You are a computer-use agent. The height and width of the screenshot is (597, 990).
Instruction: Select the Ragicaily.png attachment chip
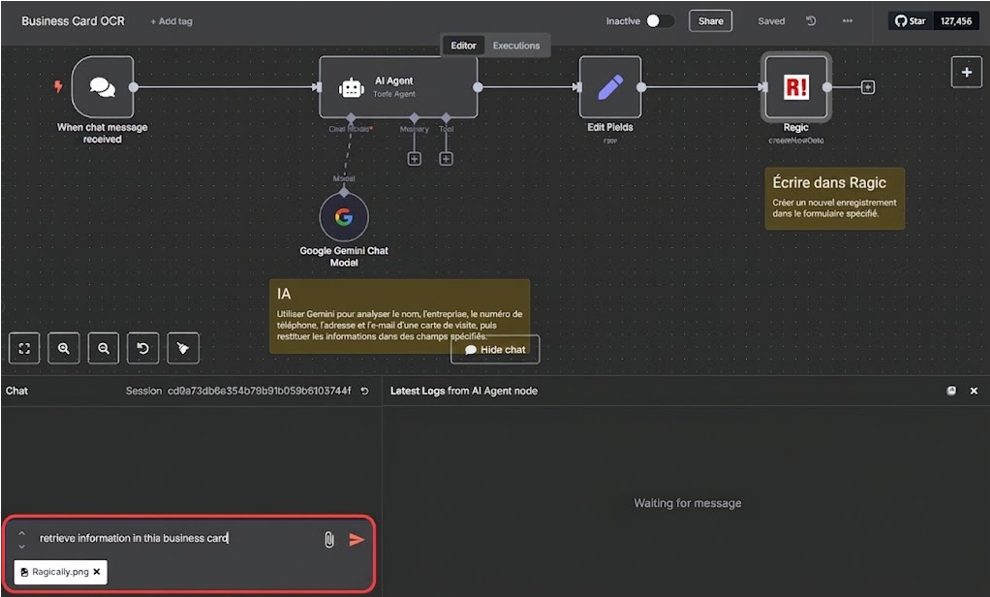[61, 572]
